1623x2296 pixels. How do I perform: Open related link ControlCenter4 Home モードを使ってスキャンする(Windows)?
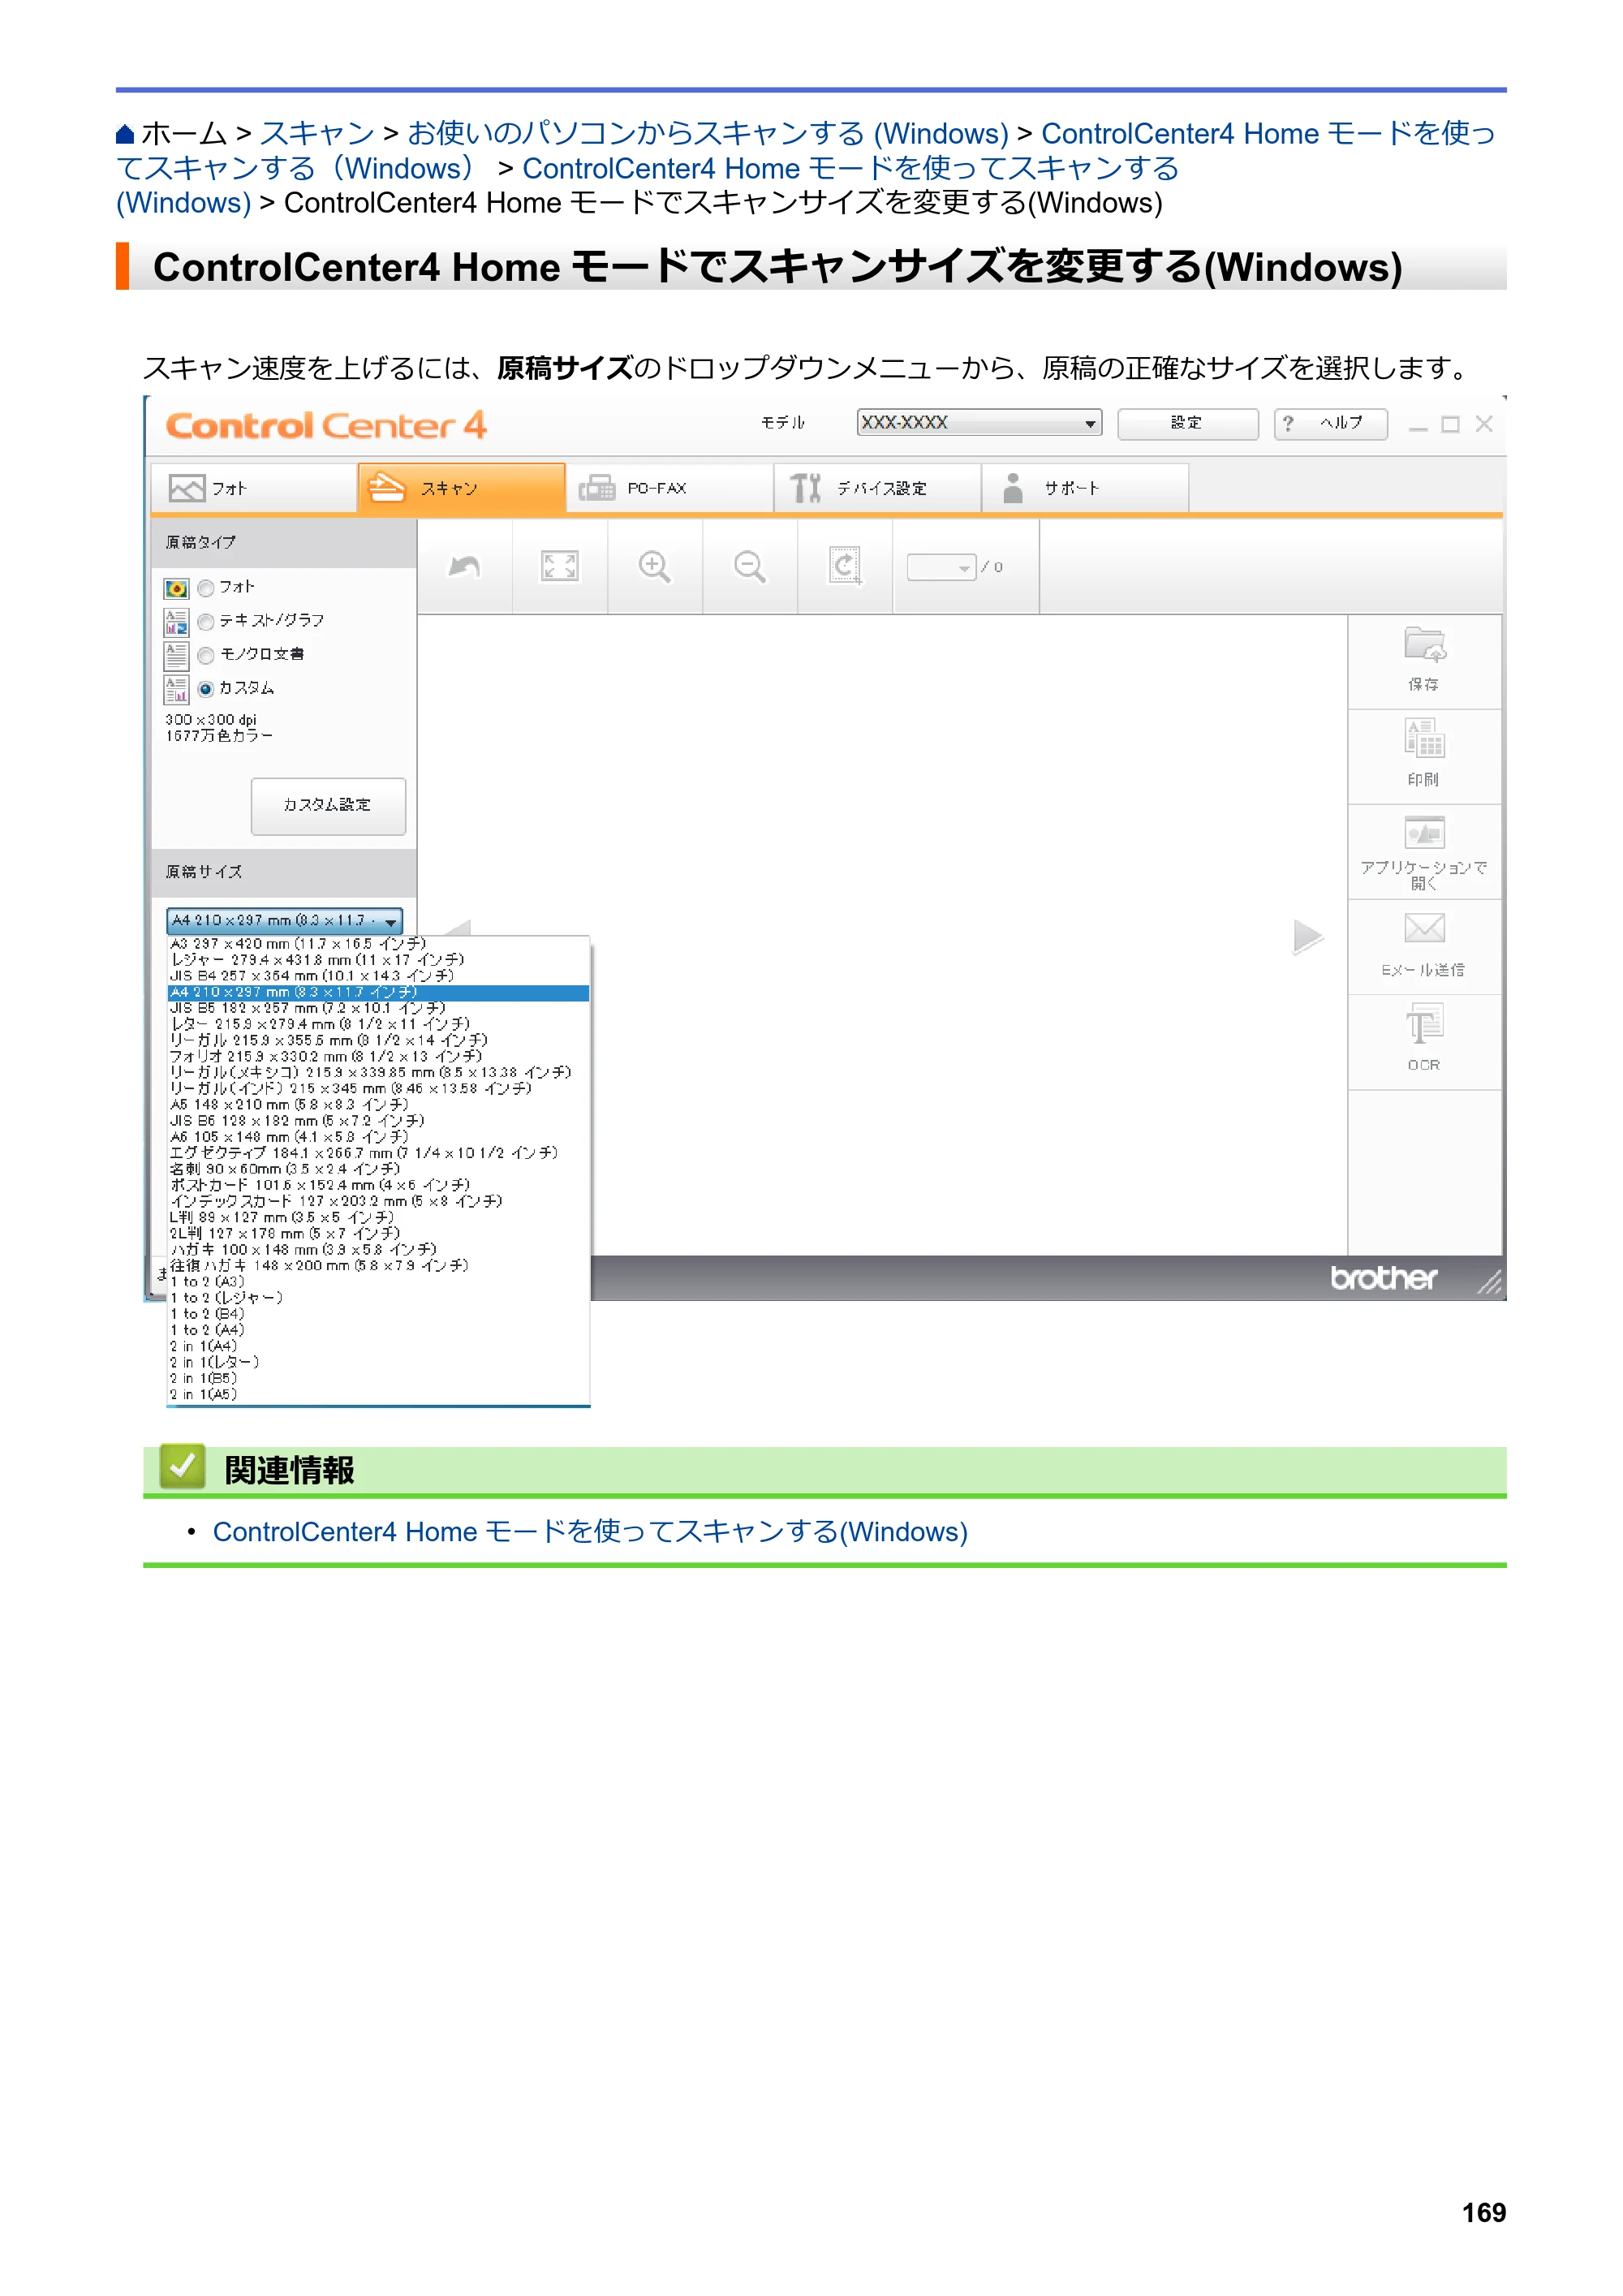point(590,1532)
